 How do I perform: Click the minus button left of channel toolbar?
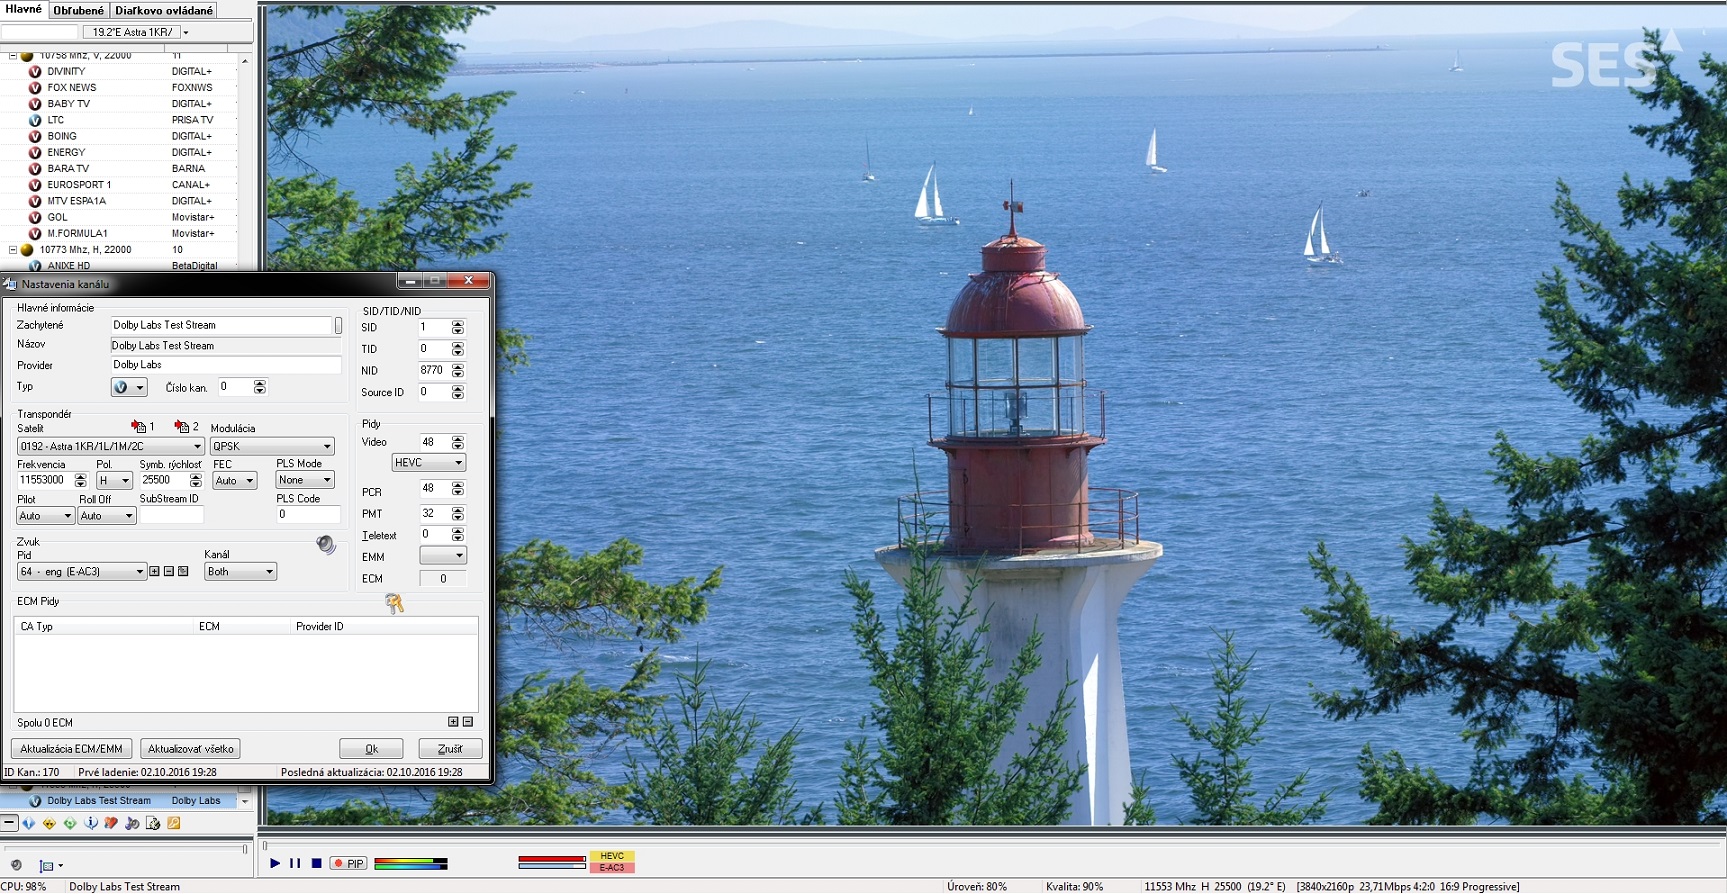[x=9, y=823]
